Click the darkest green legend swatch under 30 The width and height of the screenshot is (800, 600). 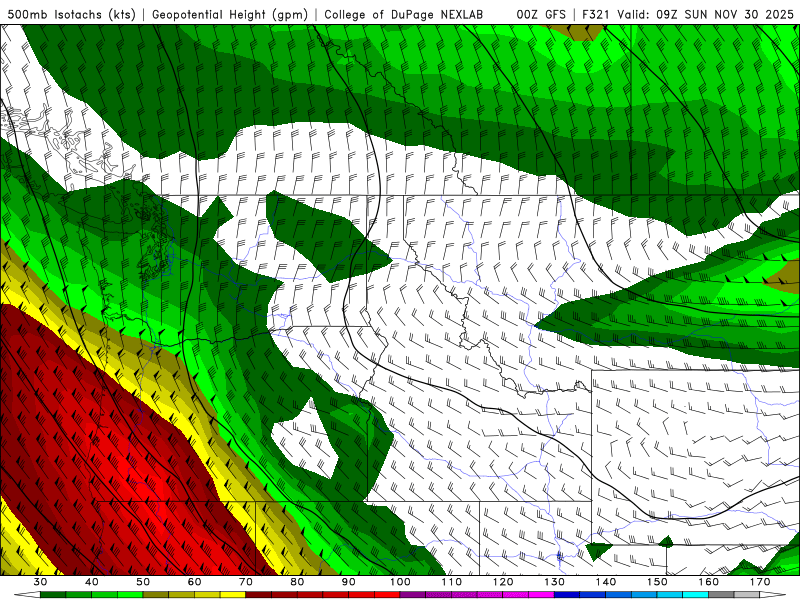53,594
